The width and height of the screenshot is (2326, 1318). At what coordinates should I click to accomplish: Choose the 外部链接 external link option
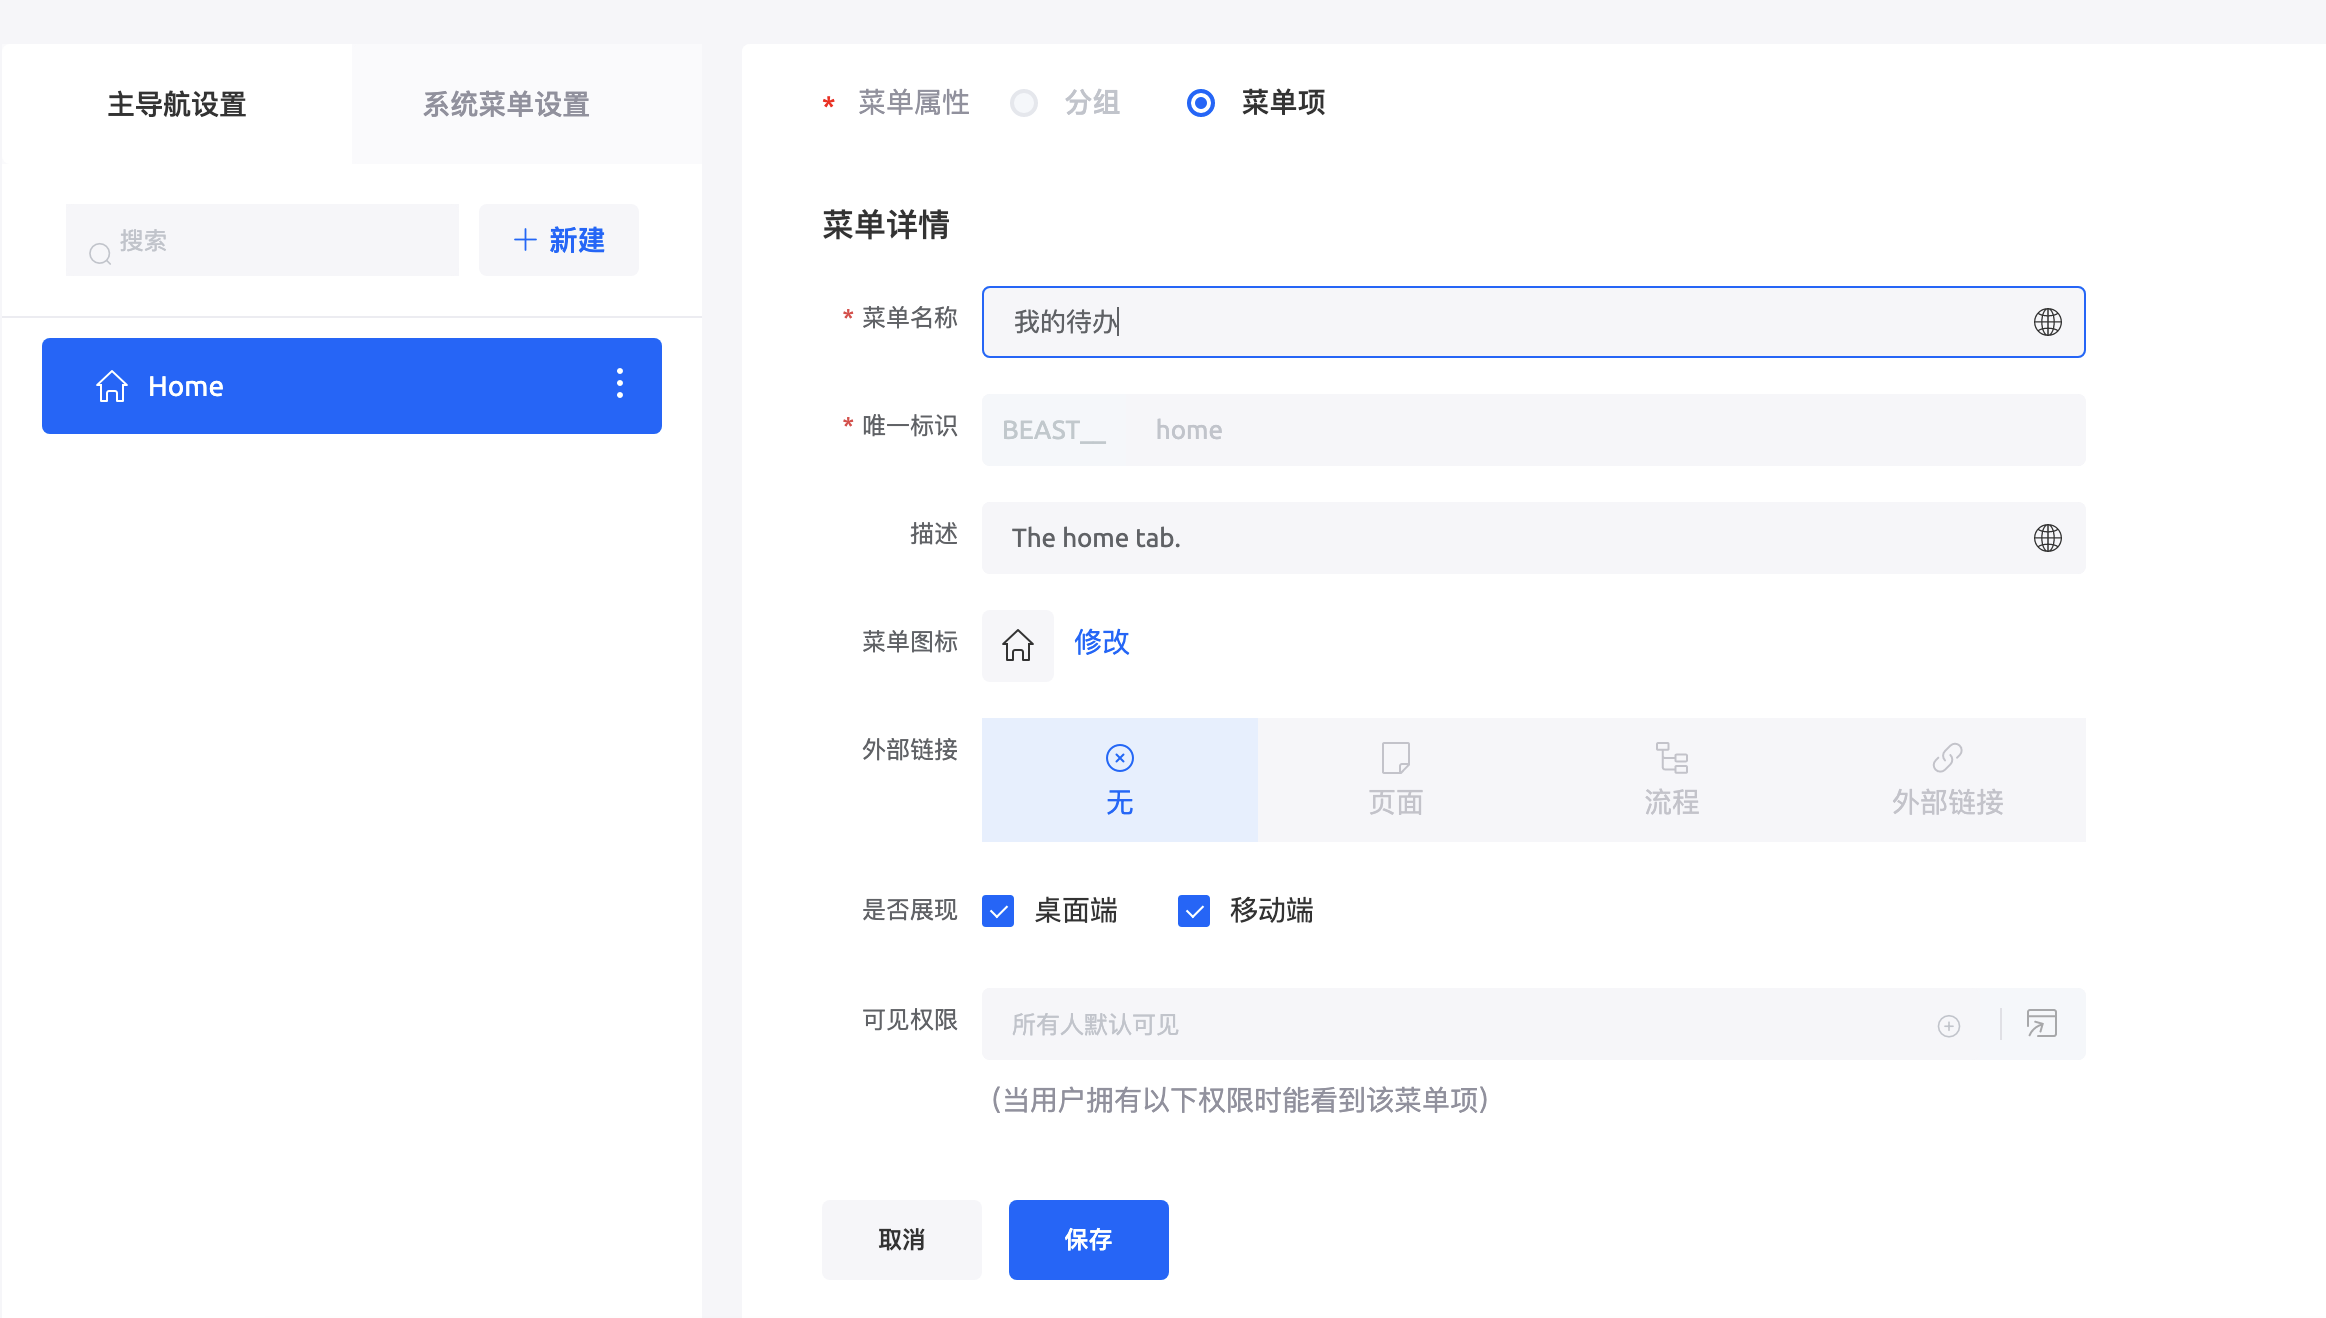[x=1947, y=779]
